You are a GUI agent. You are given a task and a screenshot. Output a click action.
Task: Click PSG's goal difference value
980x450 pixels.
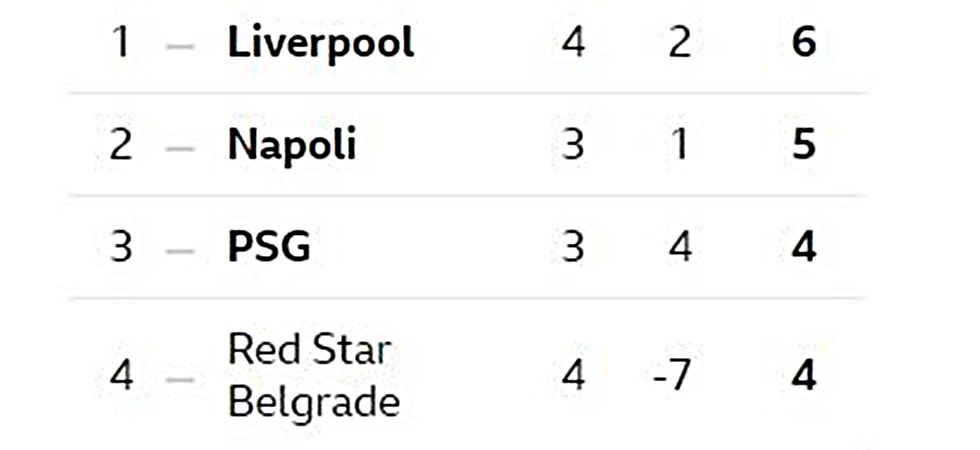pyautogui.click(x=680, y=247)
